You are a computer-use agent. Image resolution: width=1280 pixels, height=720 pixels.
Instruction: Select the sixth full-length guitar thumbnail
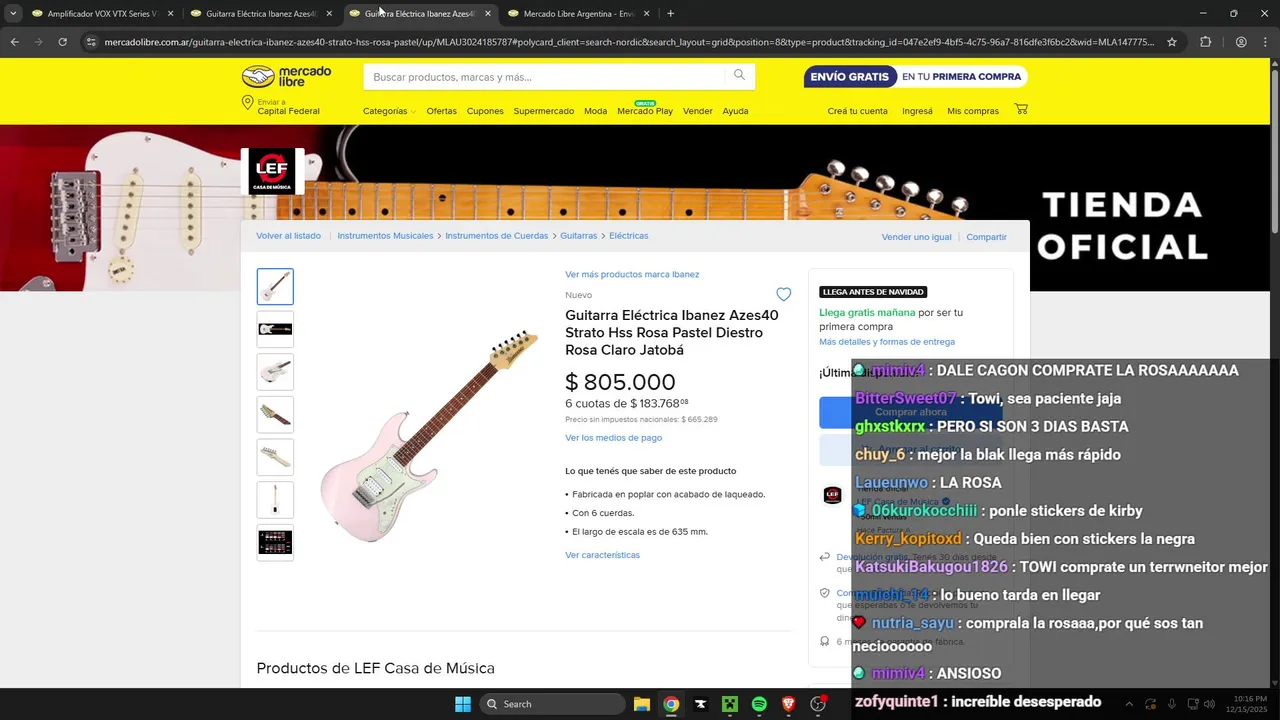coord(275,500)
